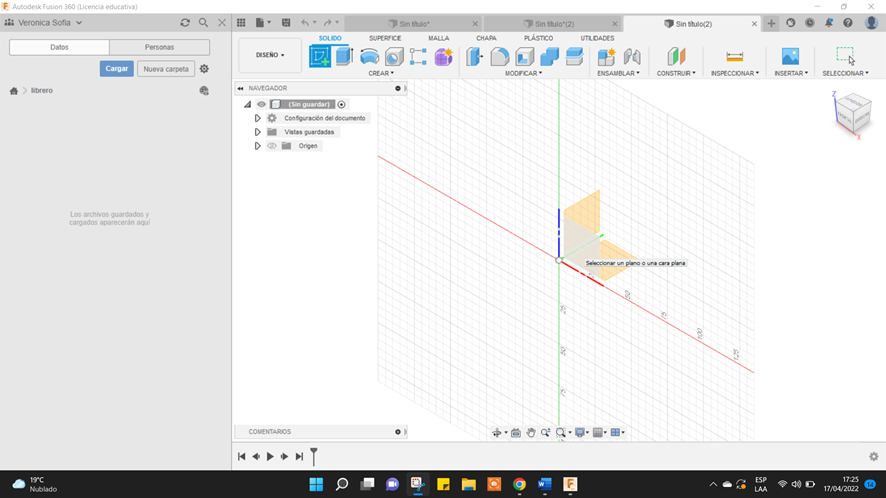Expand the Origen node

[258, 146]
